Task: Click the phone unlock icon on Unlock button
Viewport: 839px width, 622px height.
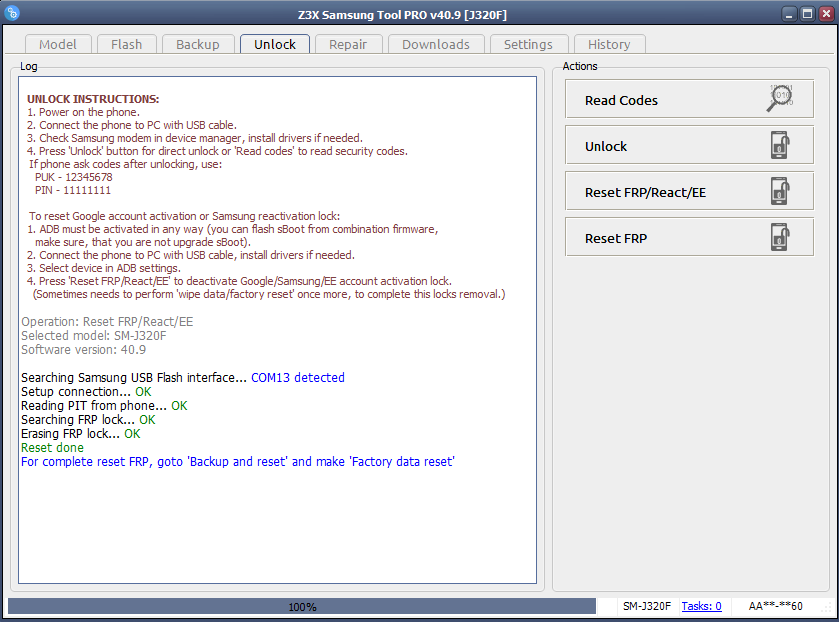Action: tap(780, 145)
